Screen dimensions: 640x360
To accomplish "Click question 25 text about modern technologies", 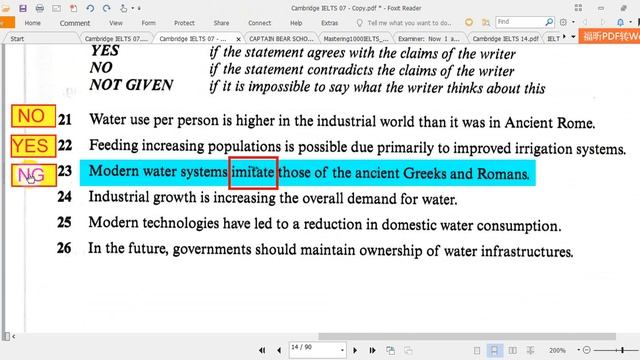I will tap(324, 224).
